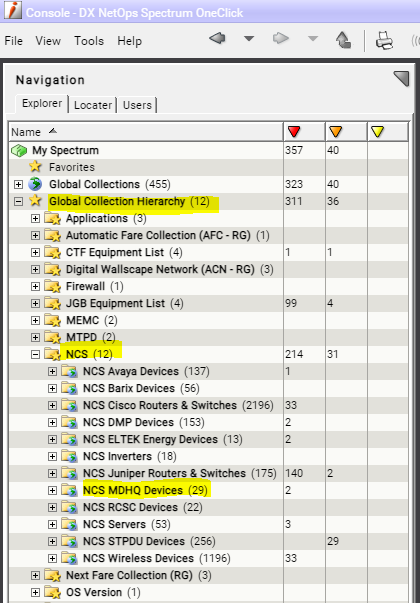Image resolution: width=420 pixels, height=603 pixels.
Task: Click the Global Collections globe icon
Action: pos(35,184)
